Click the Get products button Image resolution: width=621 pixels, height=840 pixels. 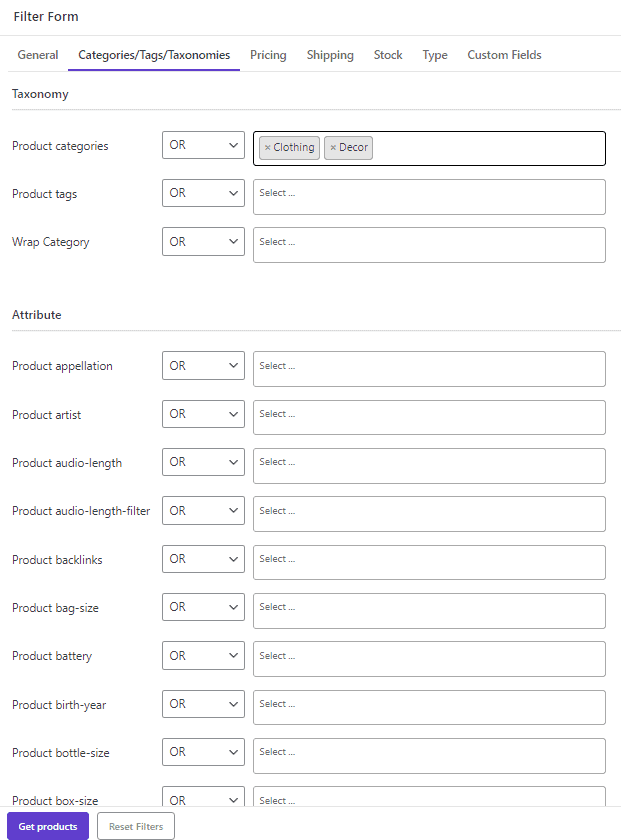pos(47,826)
